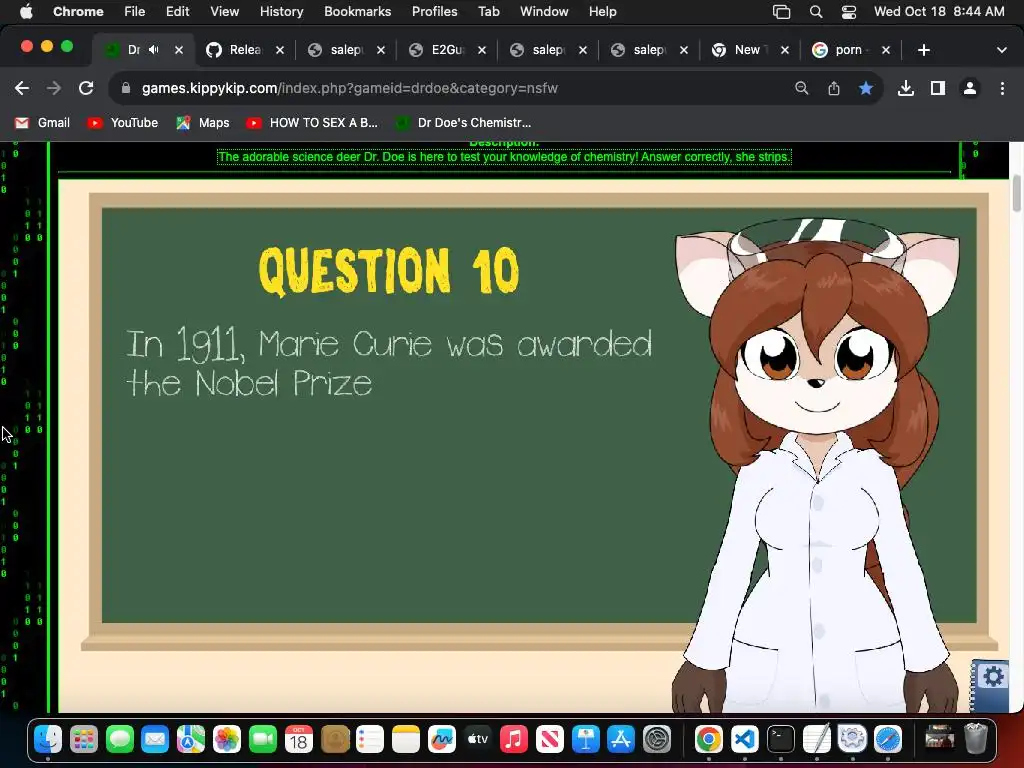
Task: Open the File menu
Action: click(x=135, y=12)
